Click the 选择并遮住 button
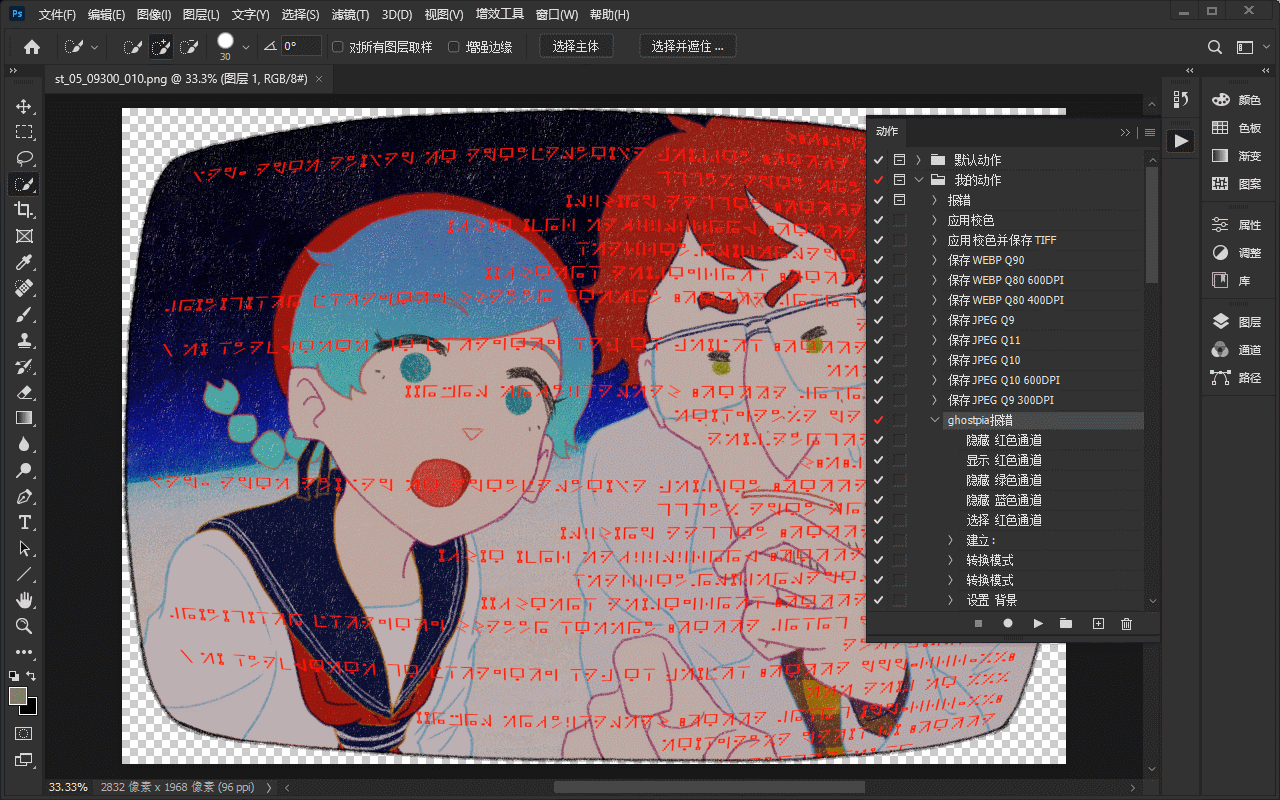This screenshot has width=1280, height=800. 688,47
